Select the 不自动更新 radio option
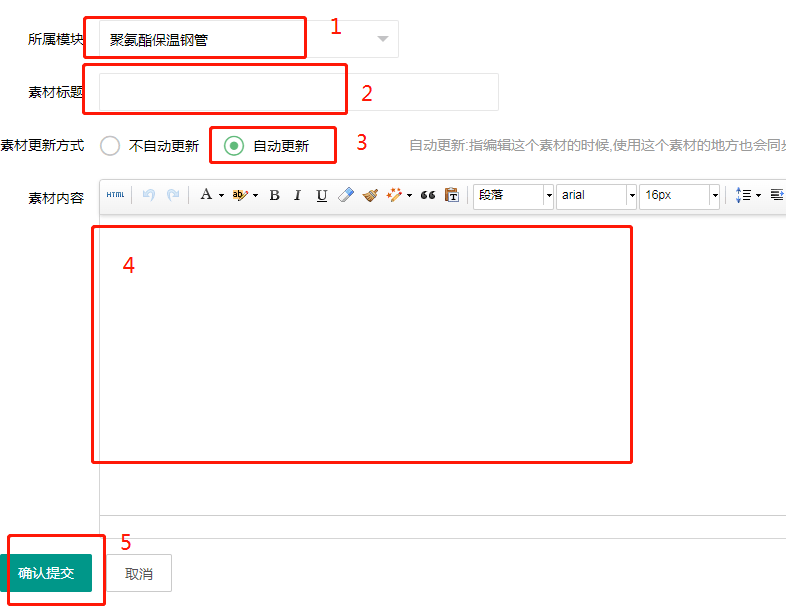Viewport: 786px width, 612px height. 111,146
